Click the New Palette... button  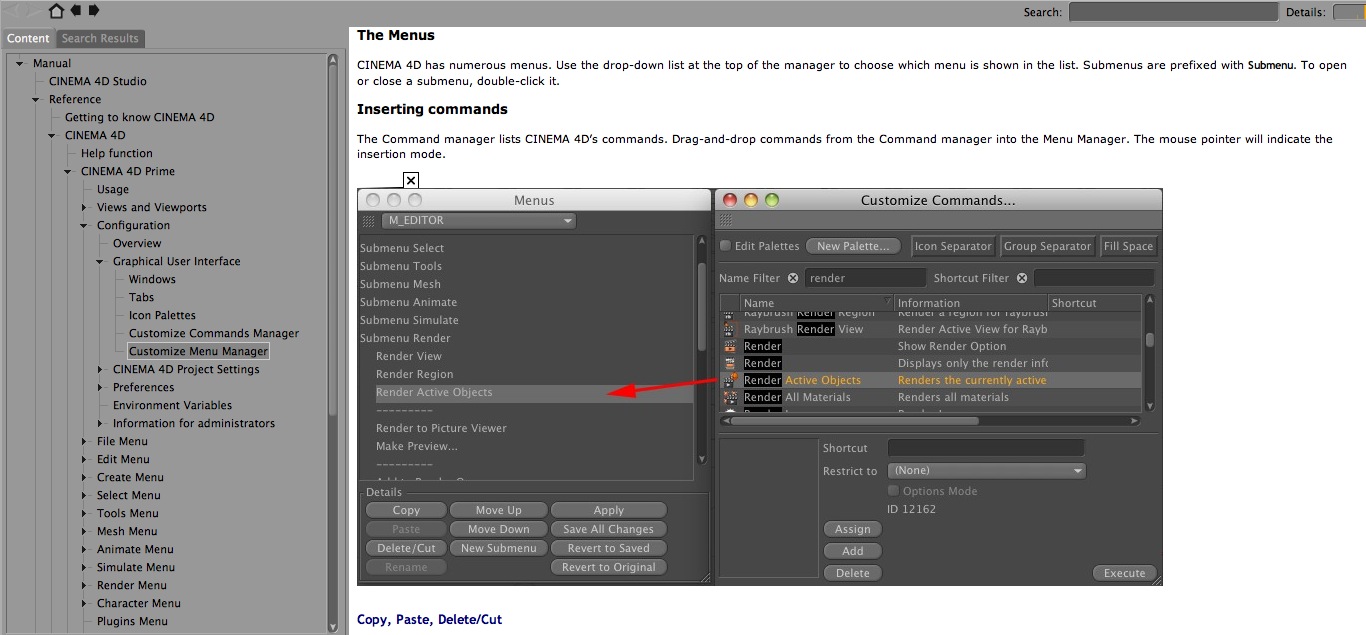point(853,246)
